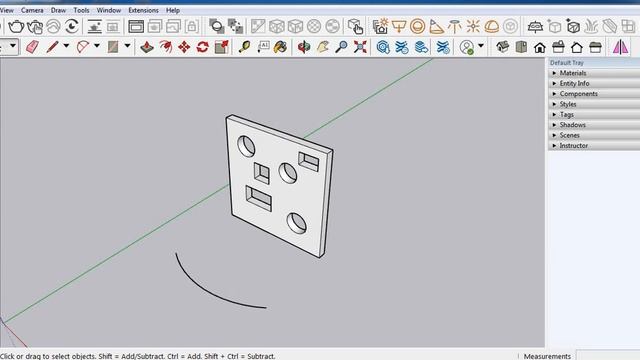This screenshot has height=360, width=640.
Task: Click the Measurements input box
Action: point(608,356)
